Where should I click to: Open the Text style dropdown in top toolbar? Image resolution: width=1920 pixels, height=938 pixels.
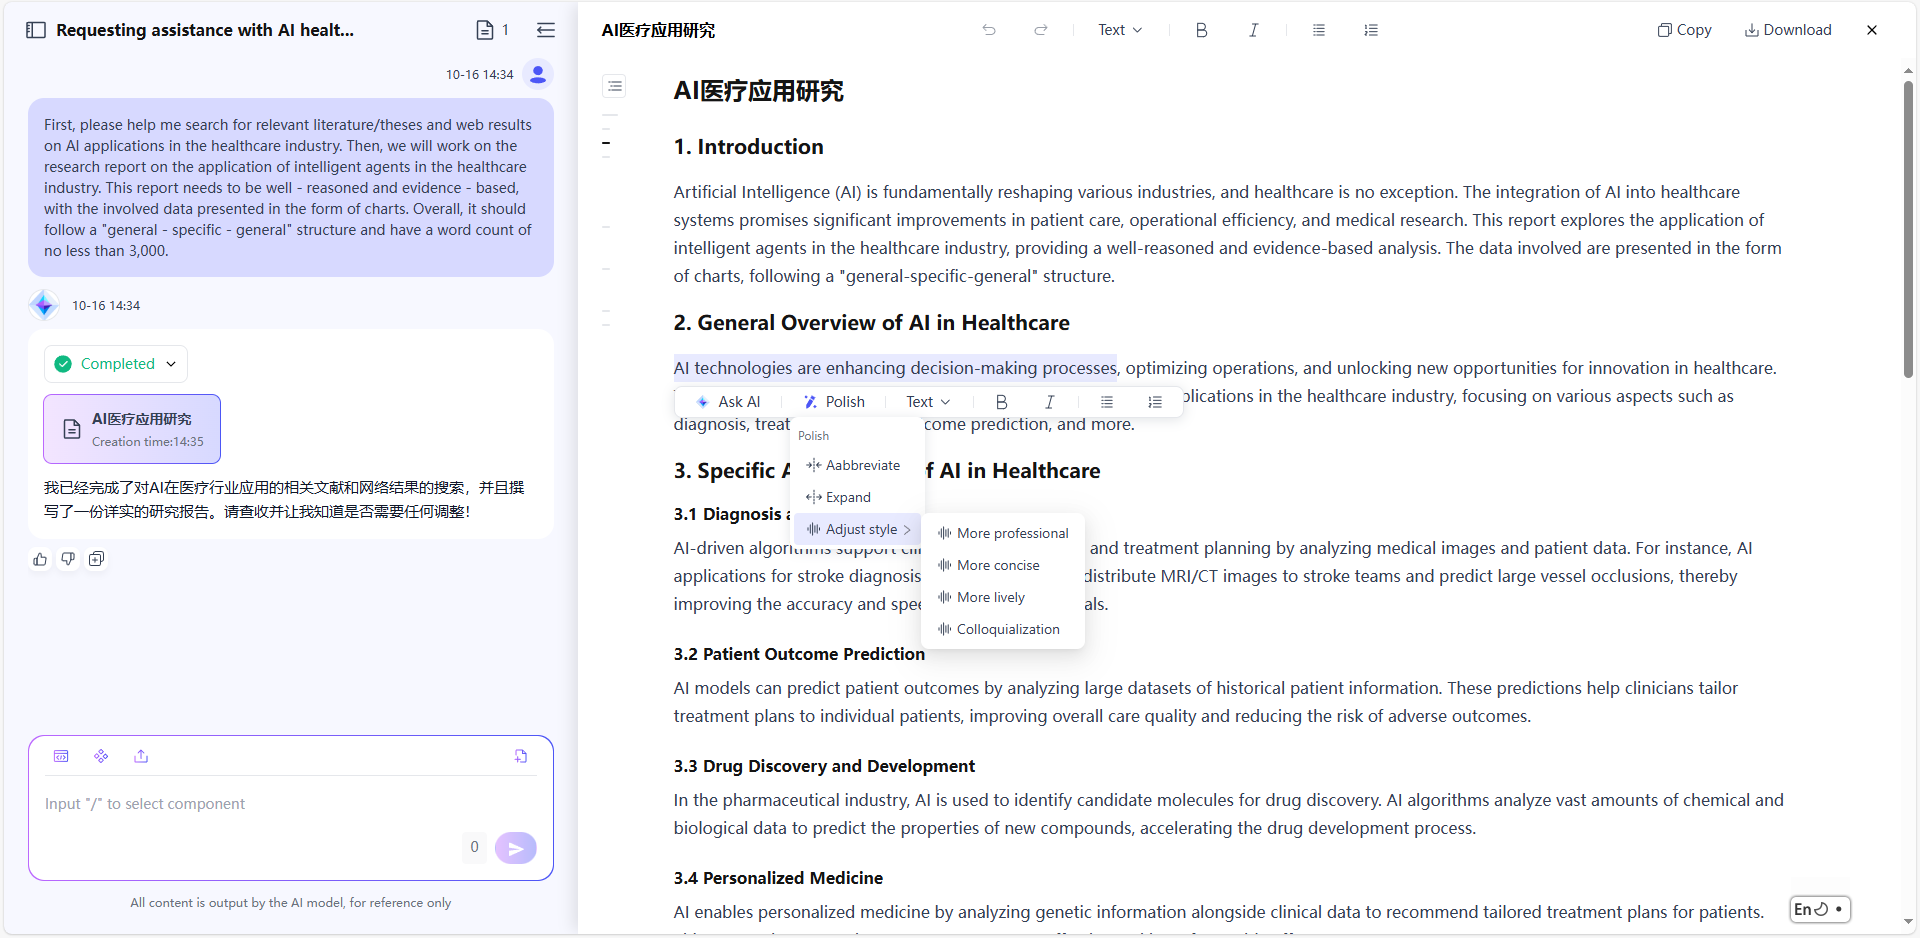tap(1119, 30)
